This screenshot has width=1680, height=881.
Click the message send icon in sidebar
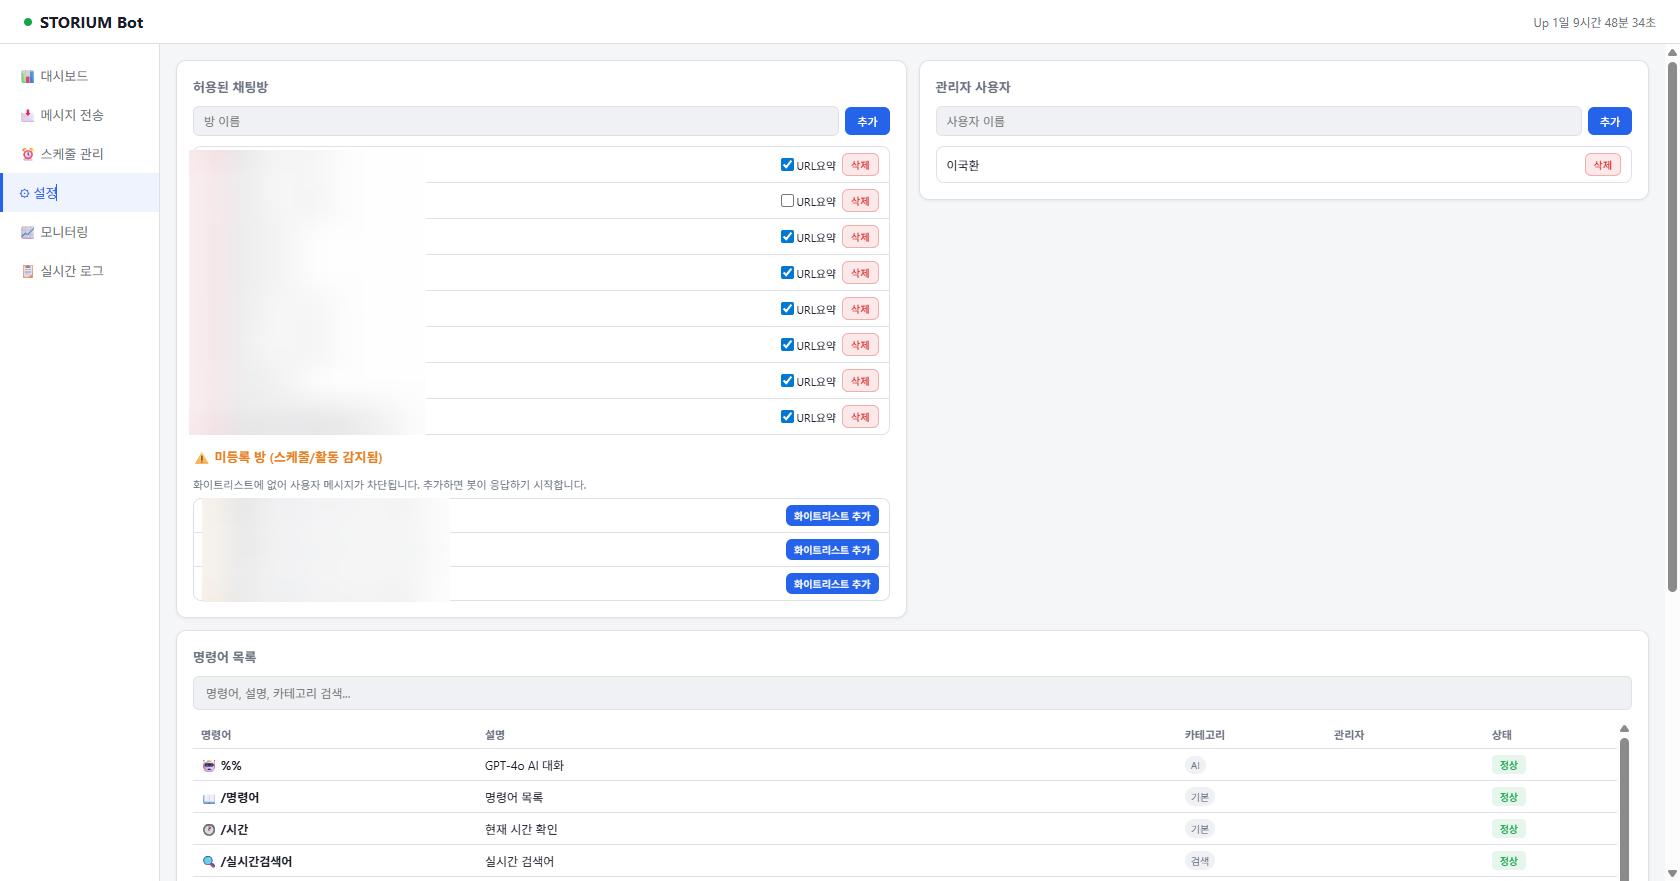(x=28, y=116)
